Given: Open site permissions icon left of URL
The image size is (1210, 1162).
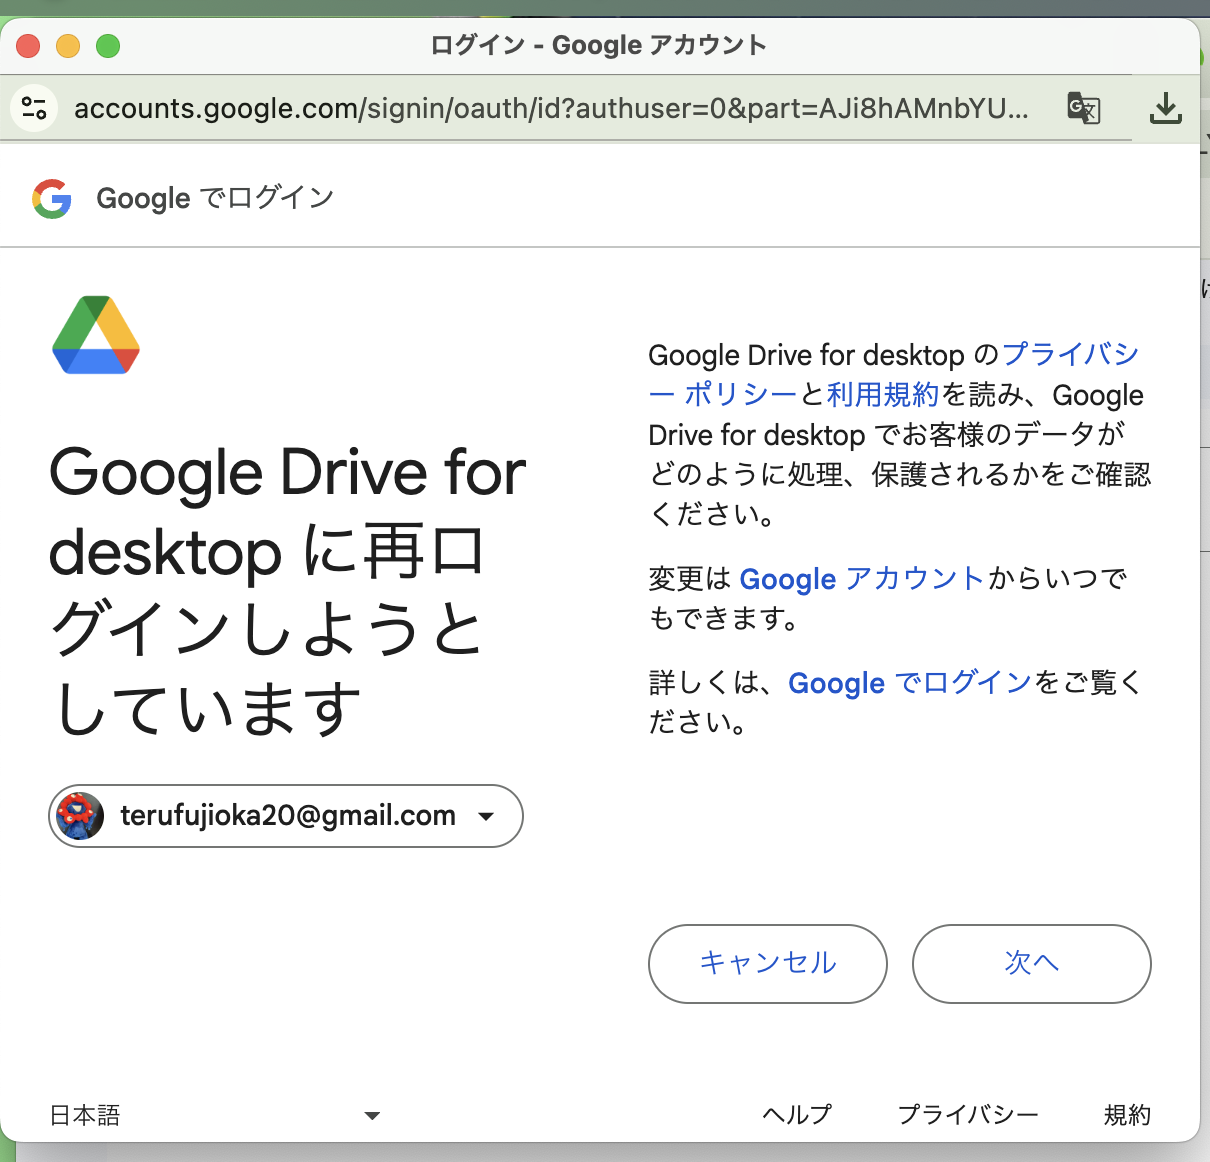Looking at the screenshot, I should [x=33, y=108].
